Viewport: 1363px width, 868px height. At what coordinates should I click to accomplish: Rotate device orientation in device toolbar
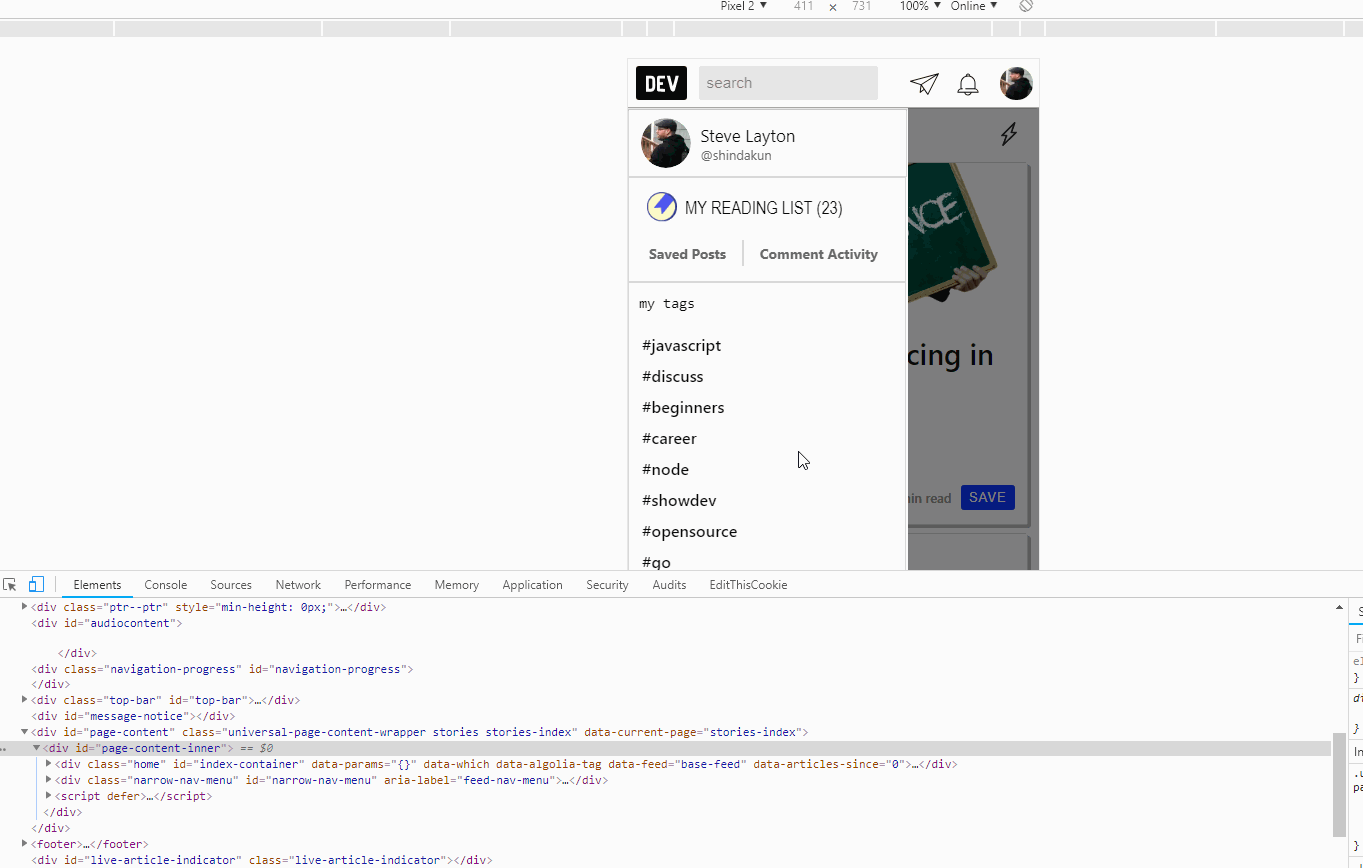click(x=1025, y=6)
